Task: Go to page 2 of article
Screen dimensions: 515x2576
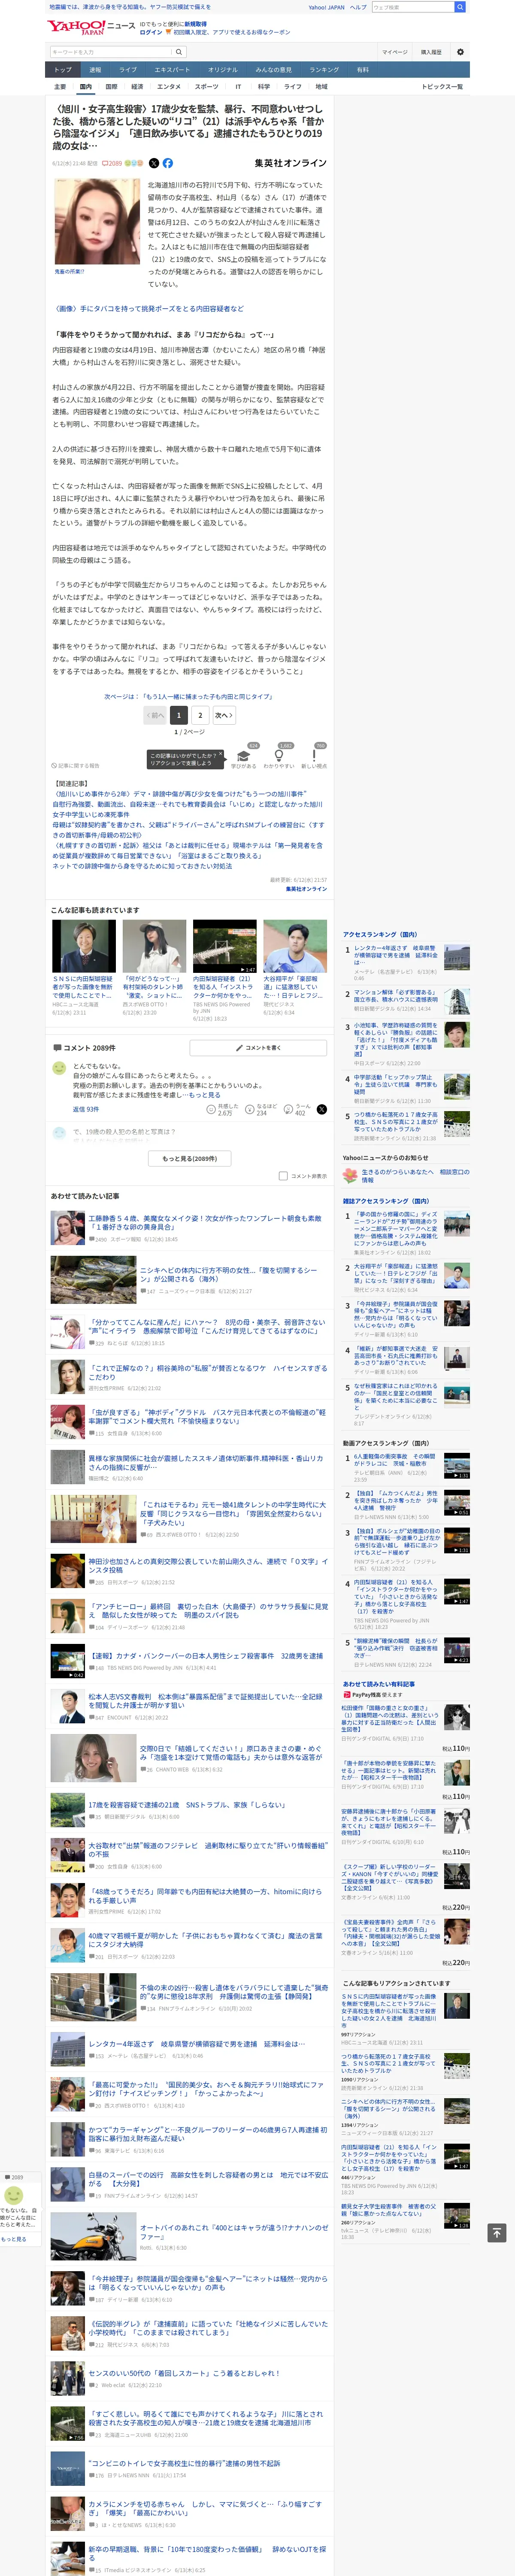Action: (200, 715)
